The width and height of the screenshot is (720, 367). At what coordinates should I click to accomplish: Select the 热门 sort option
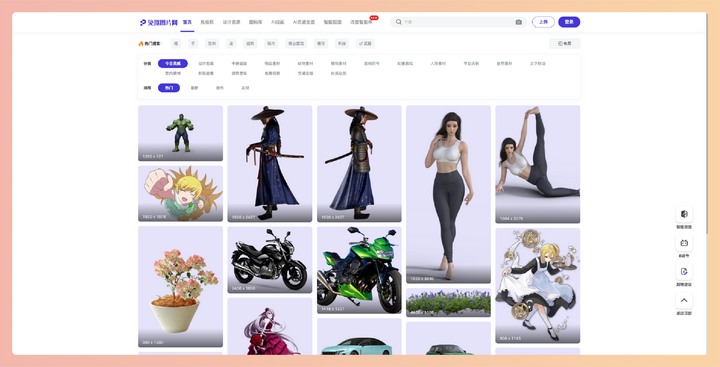coord(169,88)
